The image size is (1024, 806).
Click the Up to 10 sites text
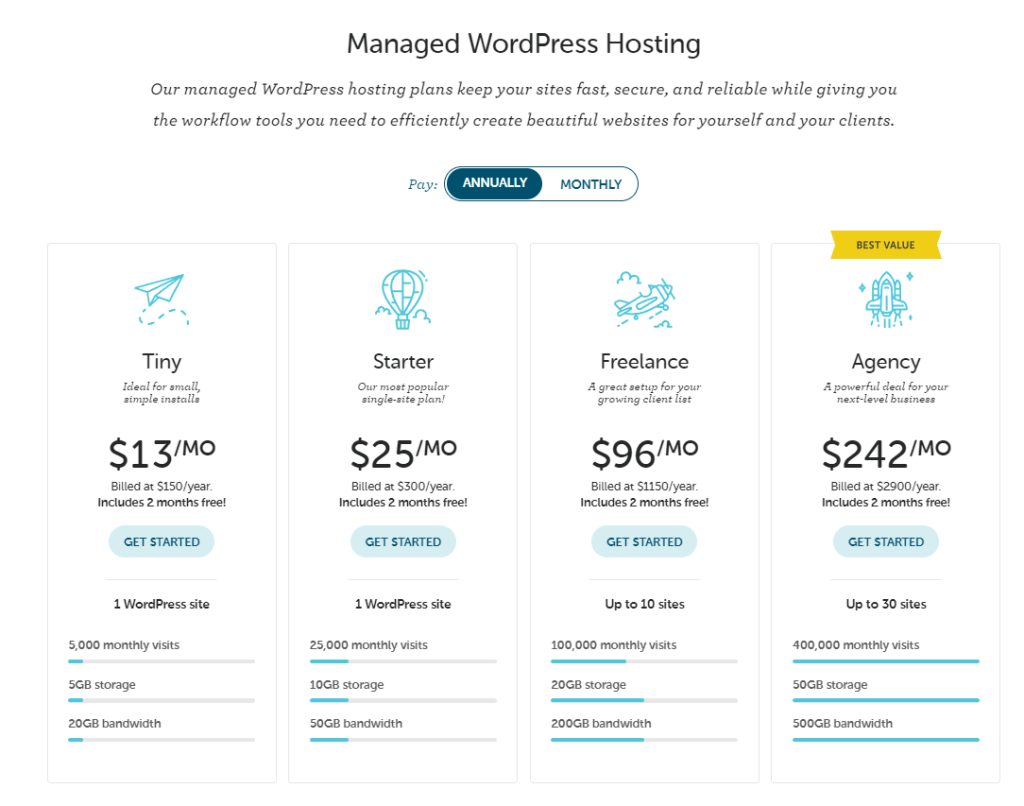644,604
